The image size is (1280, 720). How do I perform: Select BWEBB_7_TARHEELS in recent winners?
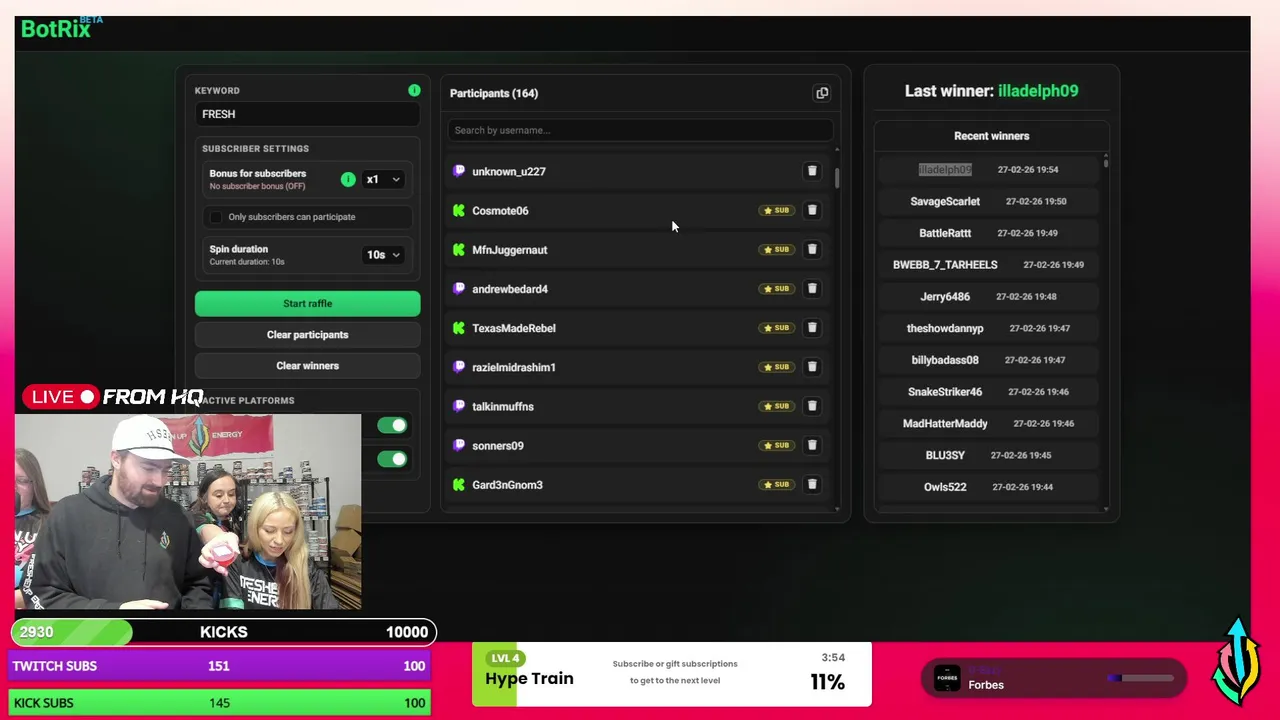coord(945,265)
